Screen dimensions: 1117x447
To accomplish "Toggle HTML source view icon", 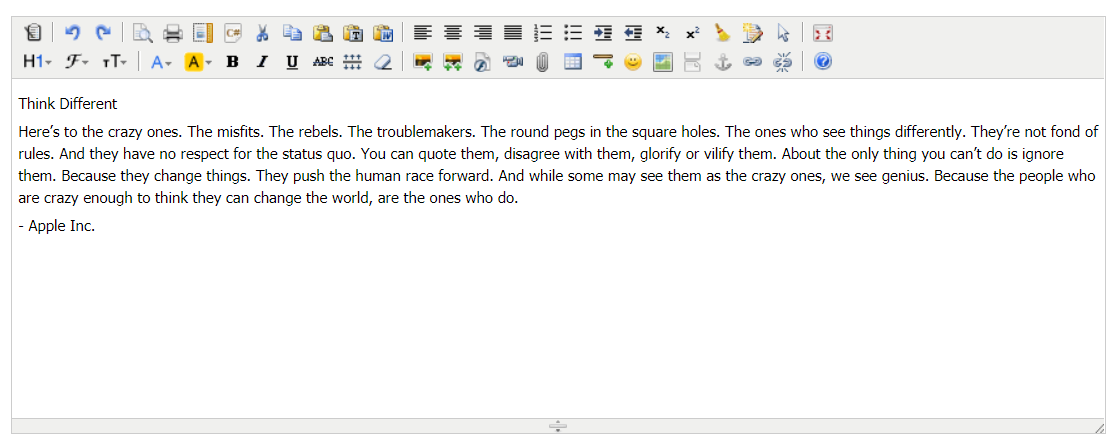I will (x=33, y=33).
